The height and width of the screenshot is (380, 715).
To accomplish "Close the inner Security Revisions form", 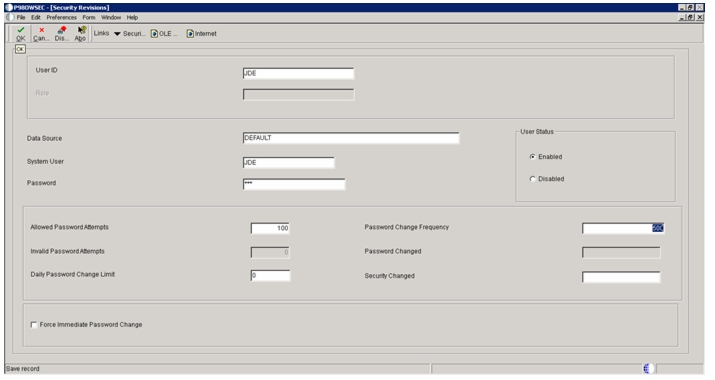I will coord(700,17).
